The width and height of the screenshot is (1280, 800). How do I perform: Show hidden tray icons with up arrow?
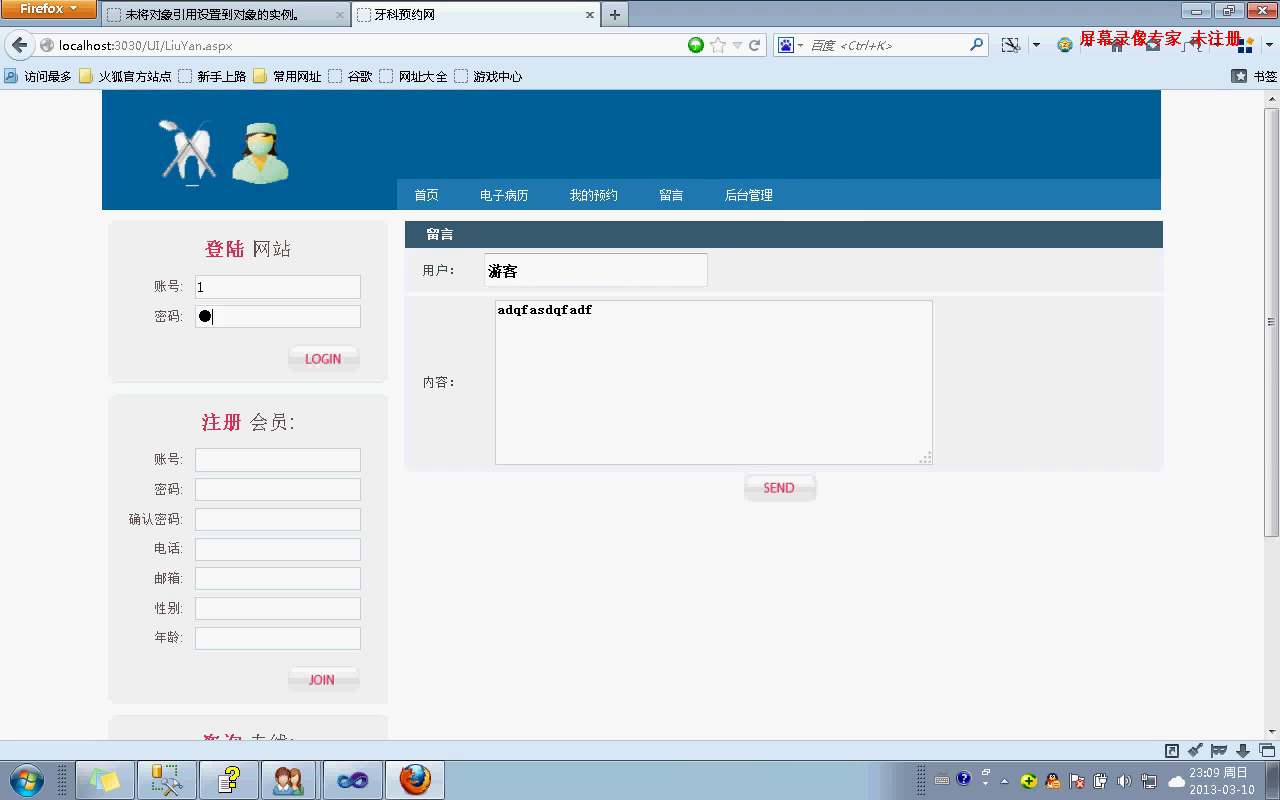click(1004, 781)
